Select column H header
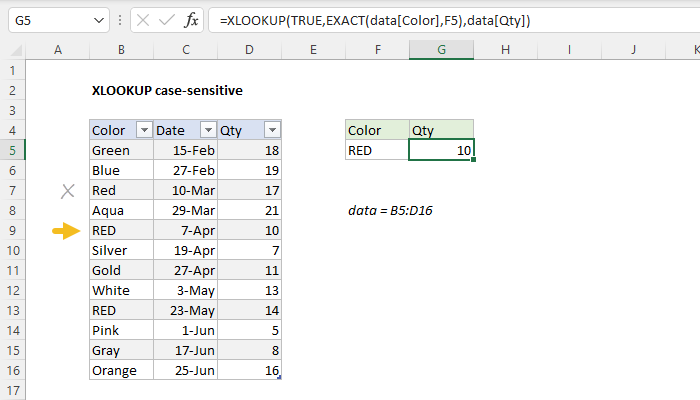700x400 pixels. 505,50
